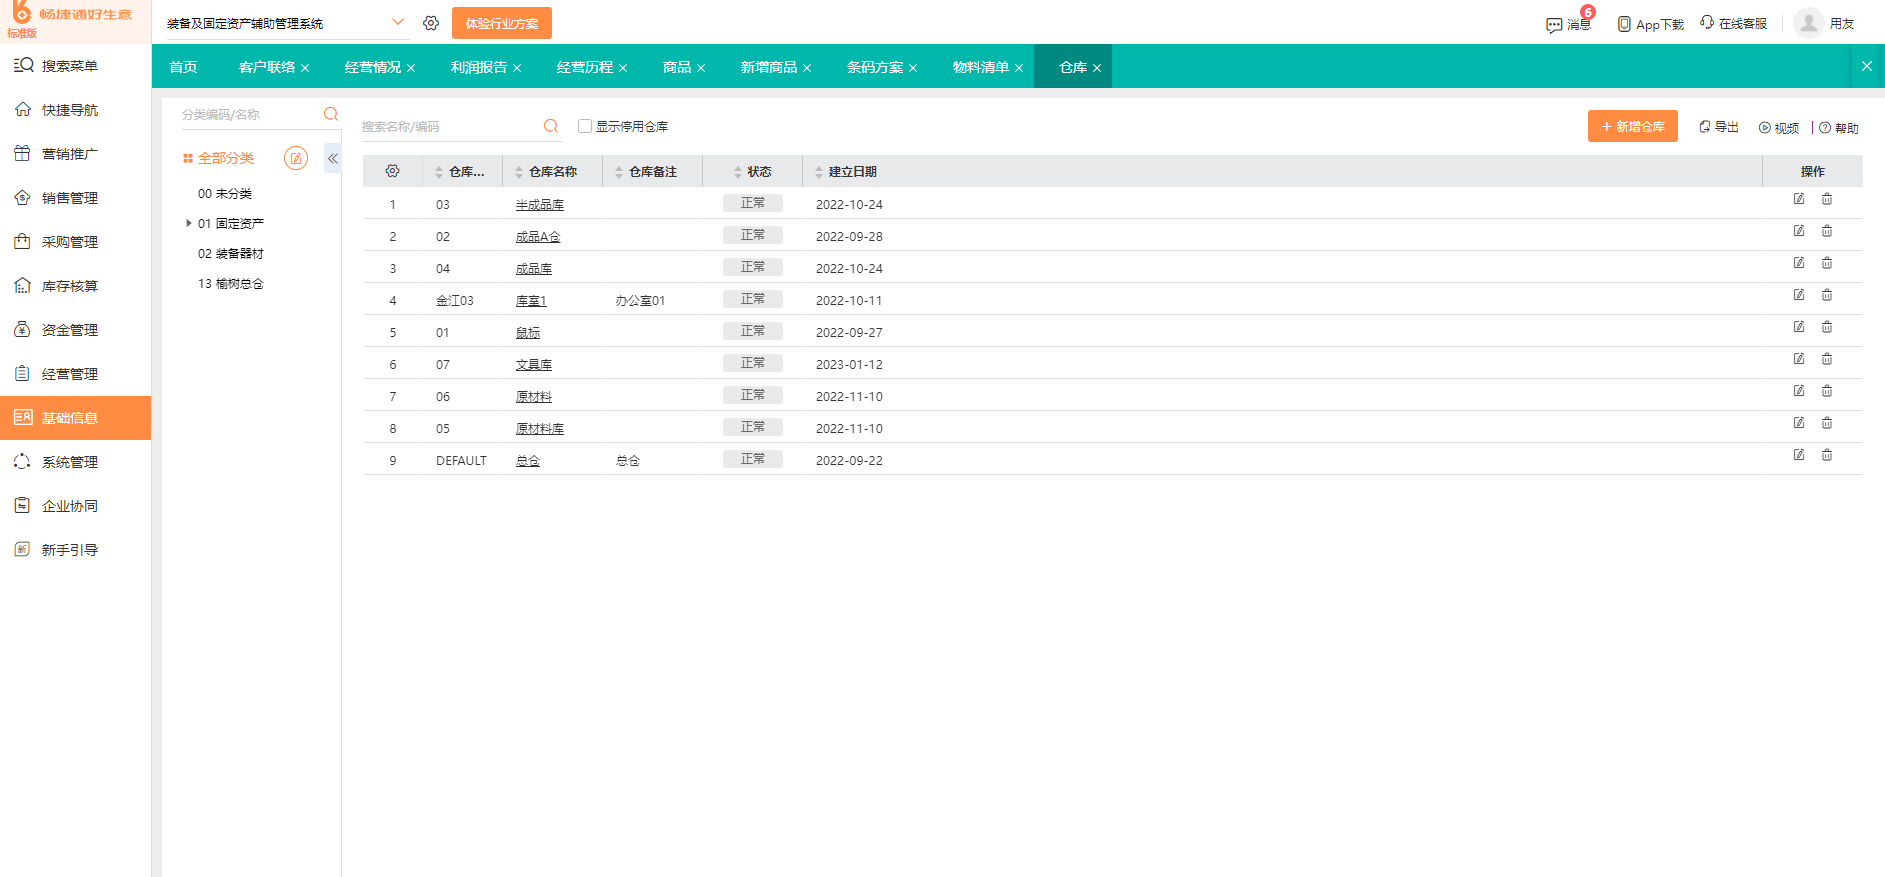
Task: Edit the 06 原材料 row
Action: (1799, 391)
